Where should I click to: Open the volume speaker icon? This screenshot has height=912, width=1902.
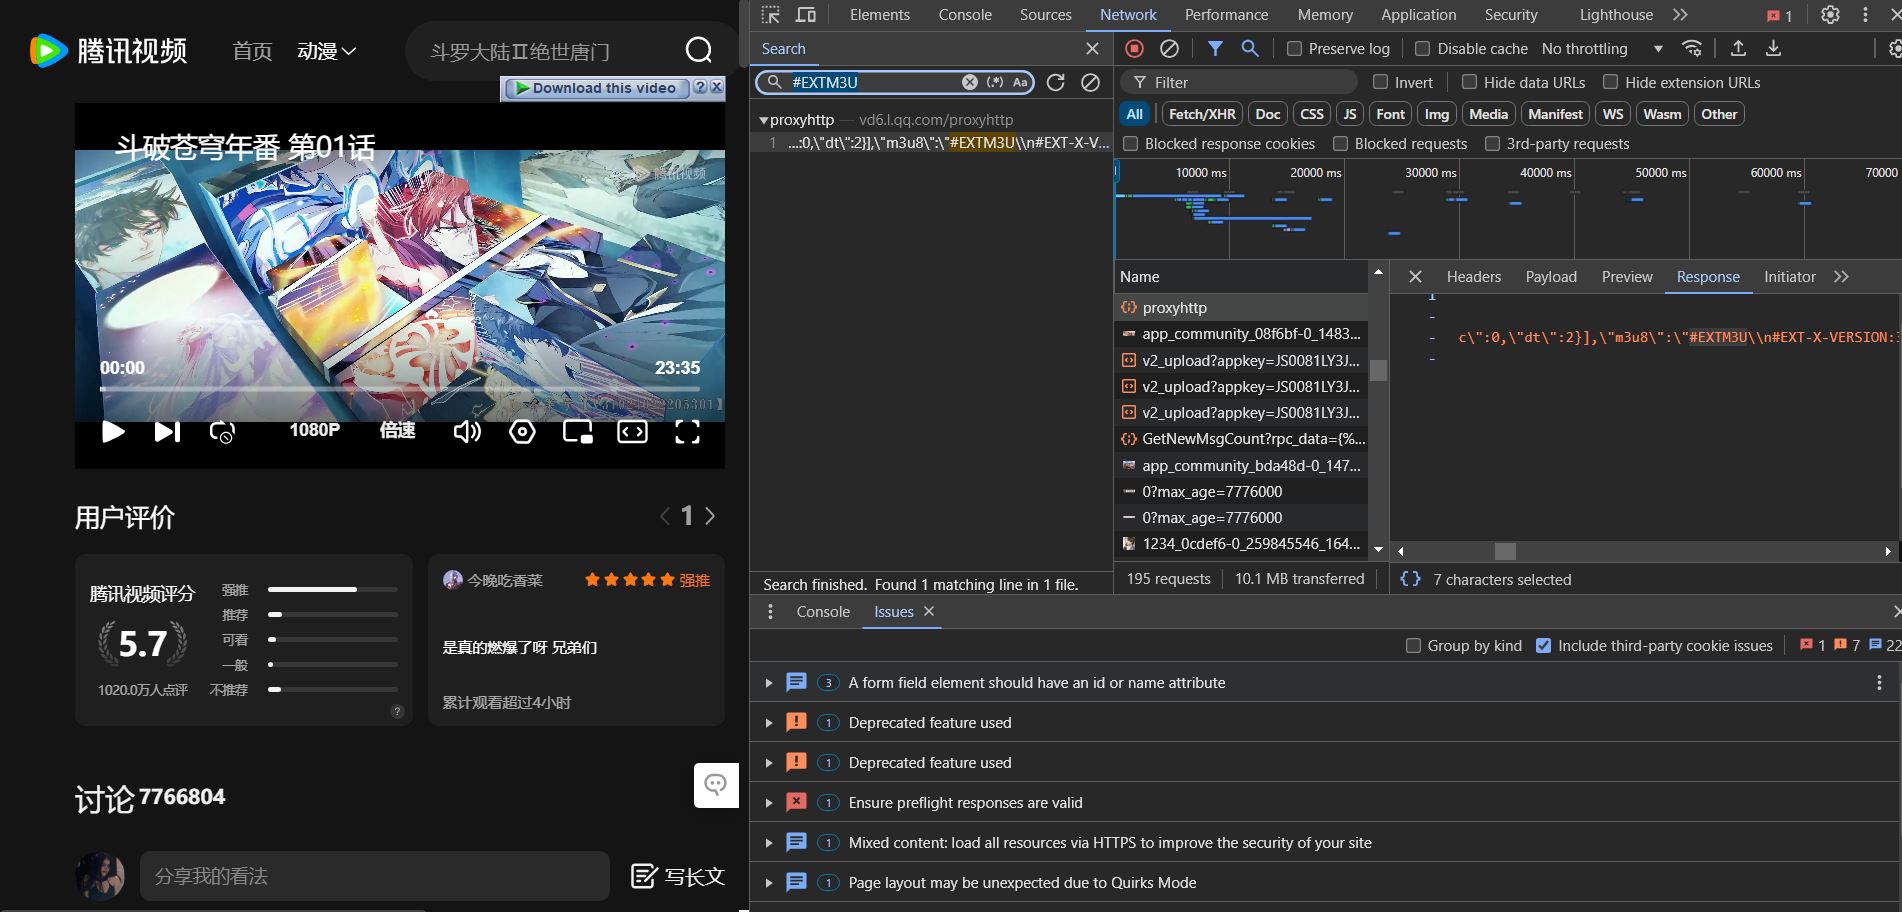[467, 431]
